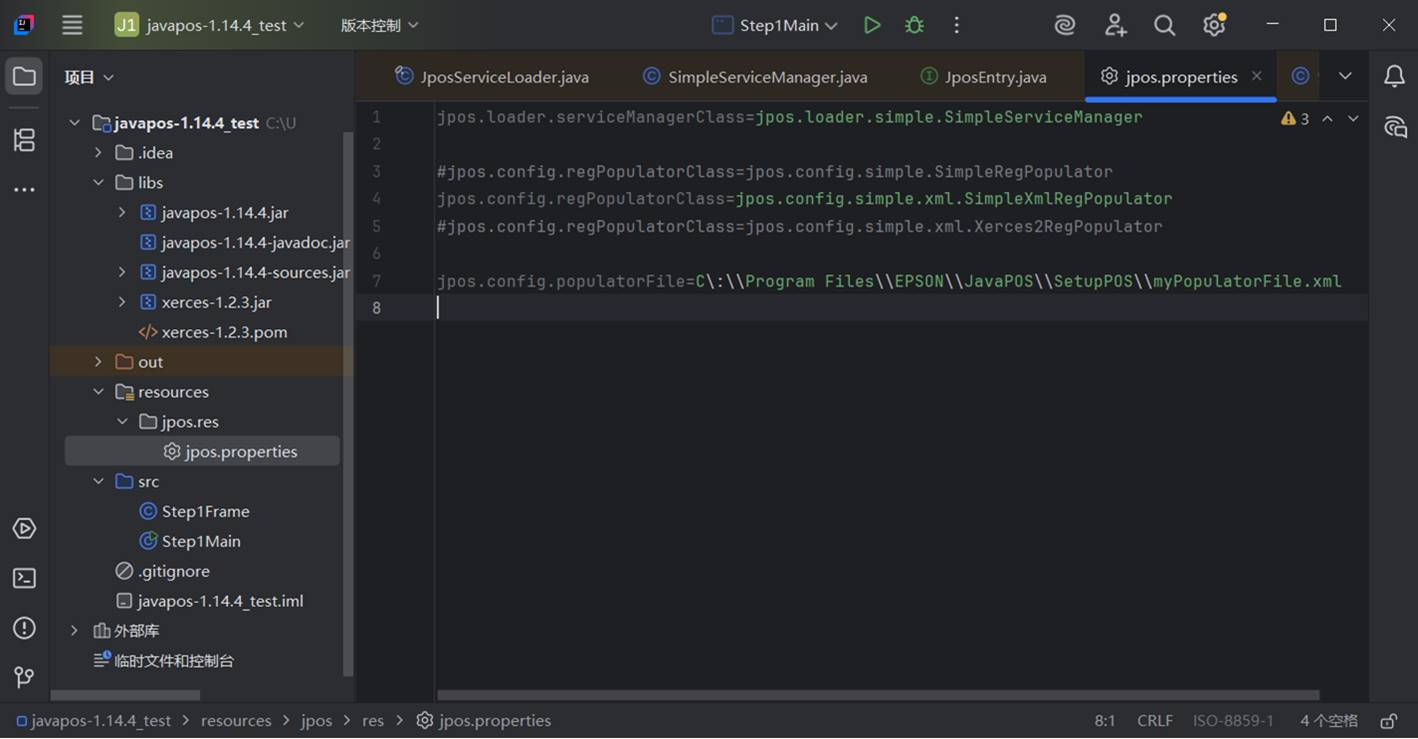Change the CRLF line separator in the status bar
The width and height of the screenshot is (1418, 739).
point(1155,720)
